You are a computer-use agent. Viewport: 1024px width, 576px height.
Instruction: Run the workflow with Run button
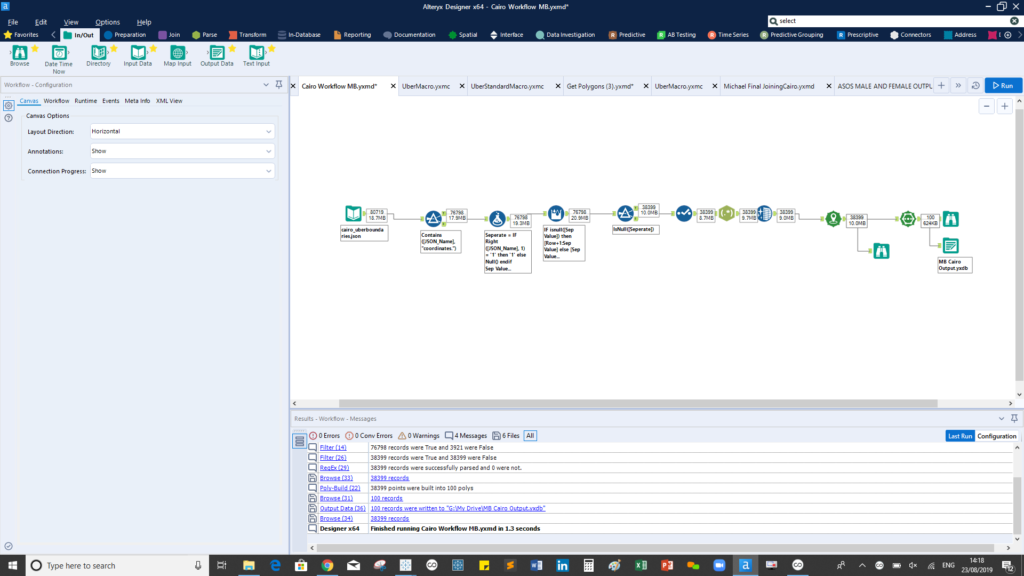[x=1003, y=86]
